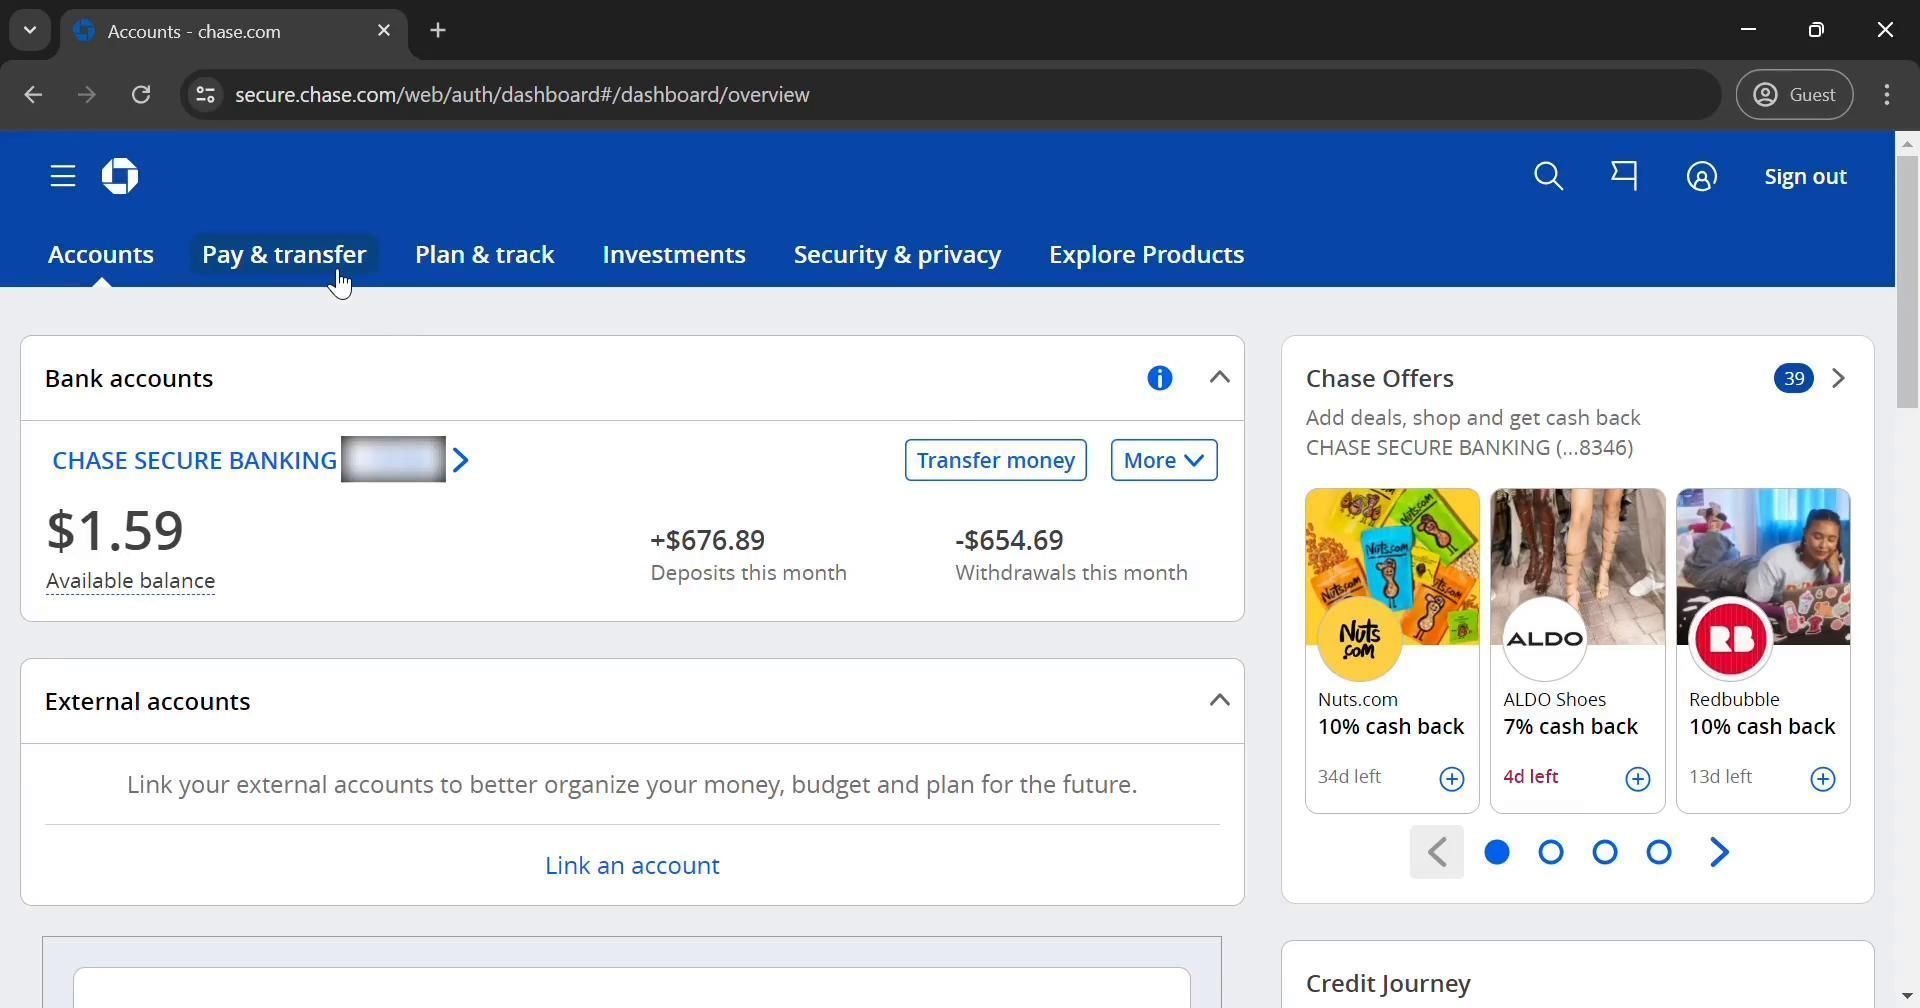Screen dimensions: 1920x1008
Task: Add the Redbubble cash back offer
Action: [1822, 779]
